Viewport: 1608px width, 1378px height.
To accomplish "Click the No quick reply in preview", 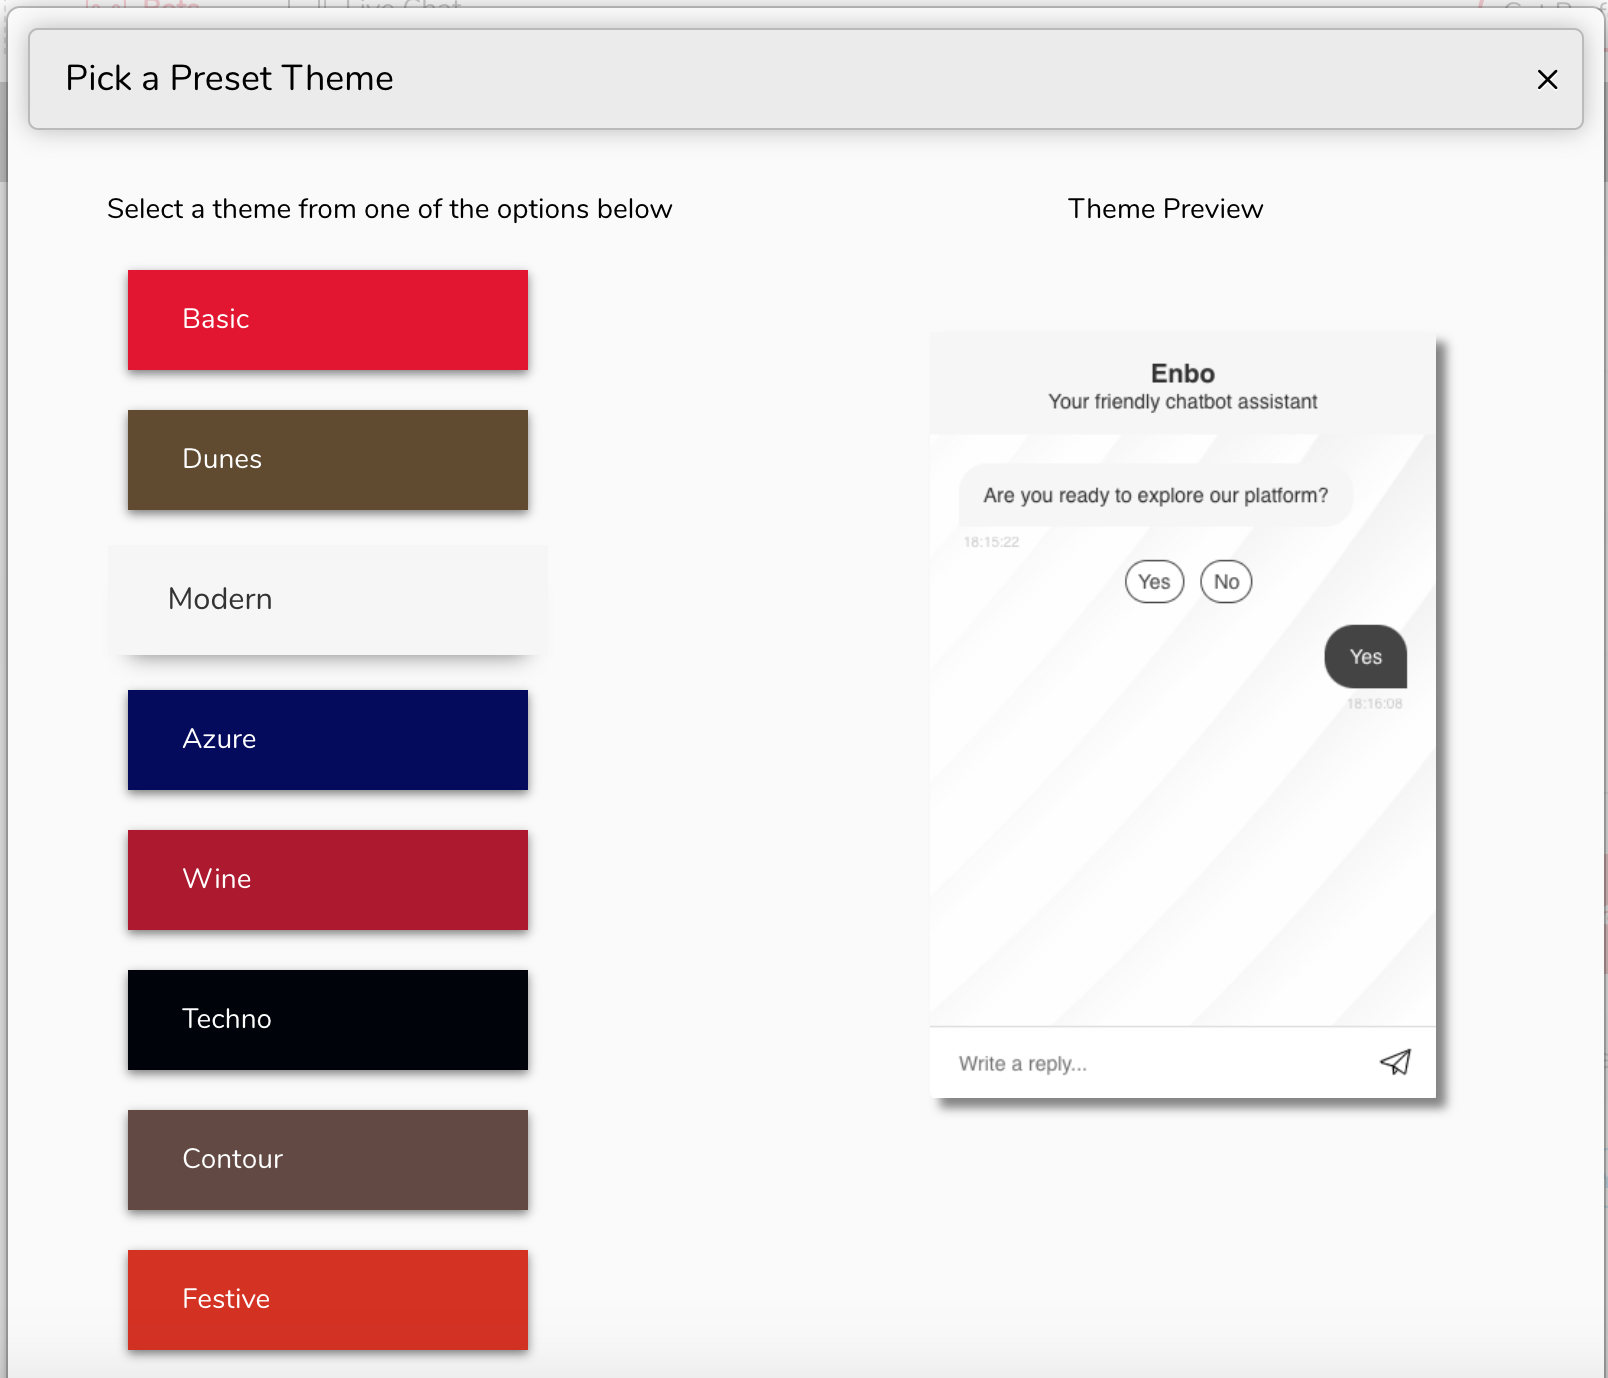I will point(1226,582).
